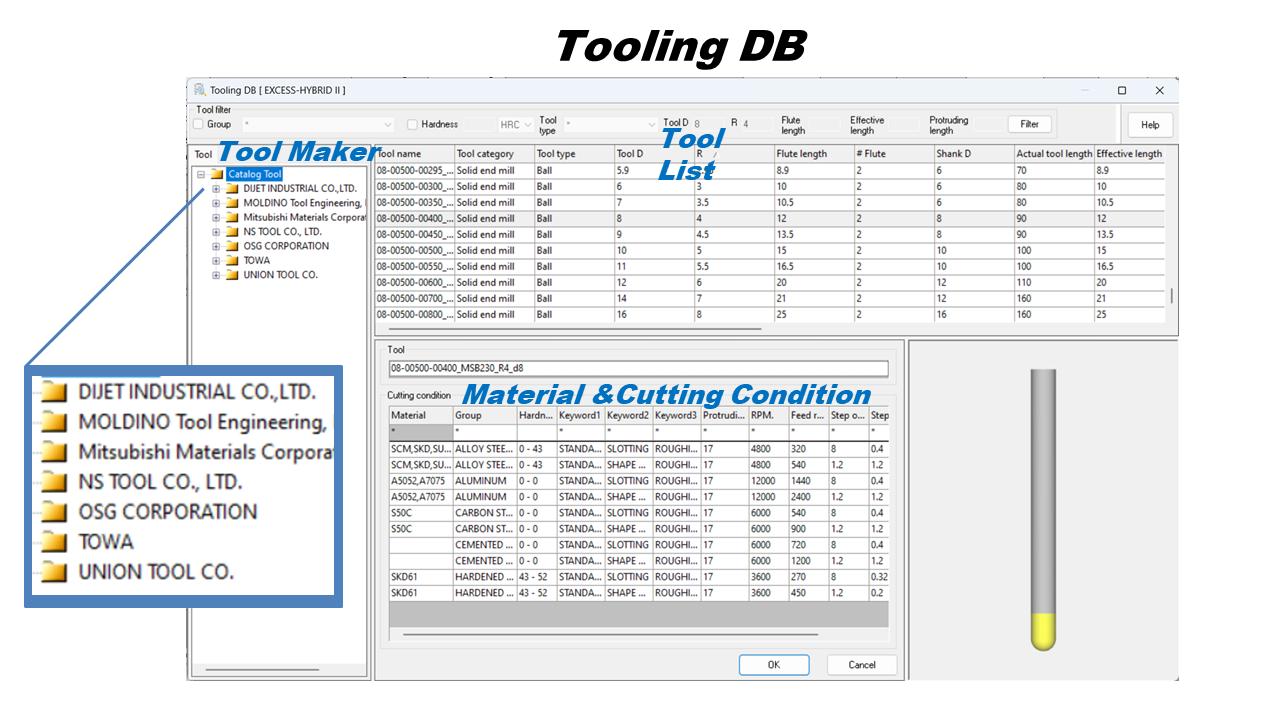
Task: Enable the Hardness filter checkbox
Action: [x=412, y=124]
